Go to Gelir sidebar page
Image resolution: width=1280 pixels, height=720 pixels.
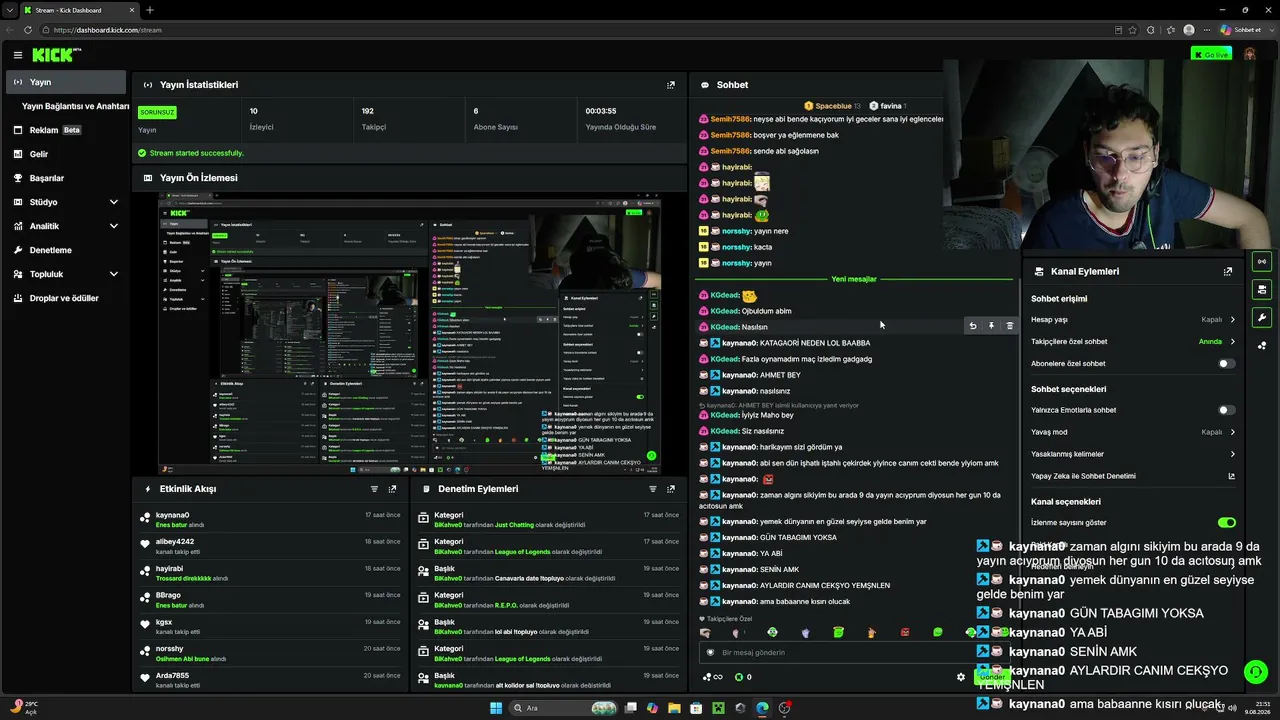point(66,154)
